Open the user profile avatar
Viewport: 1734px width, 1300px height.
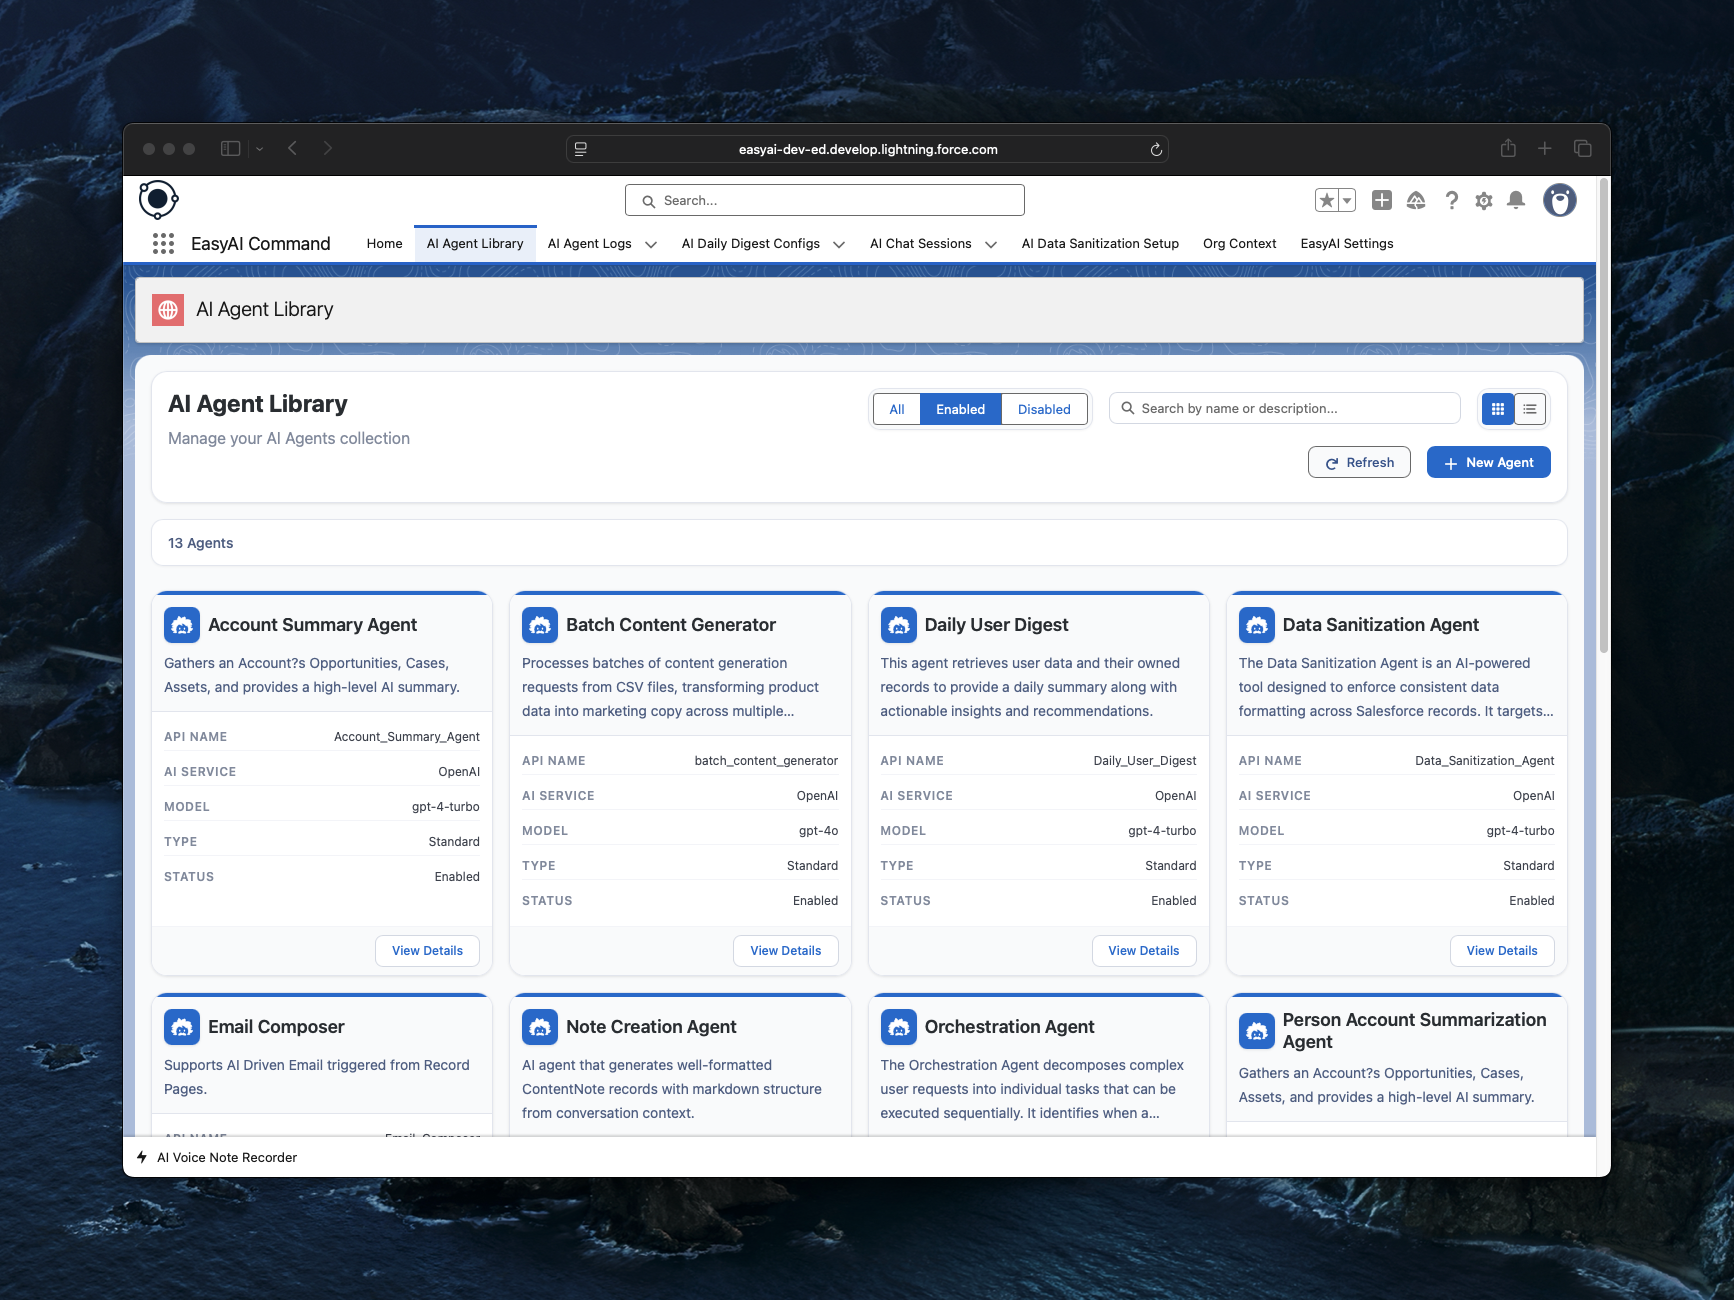(1559, 201)
